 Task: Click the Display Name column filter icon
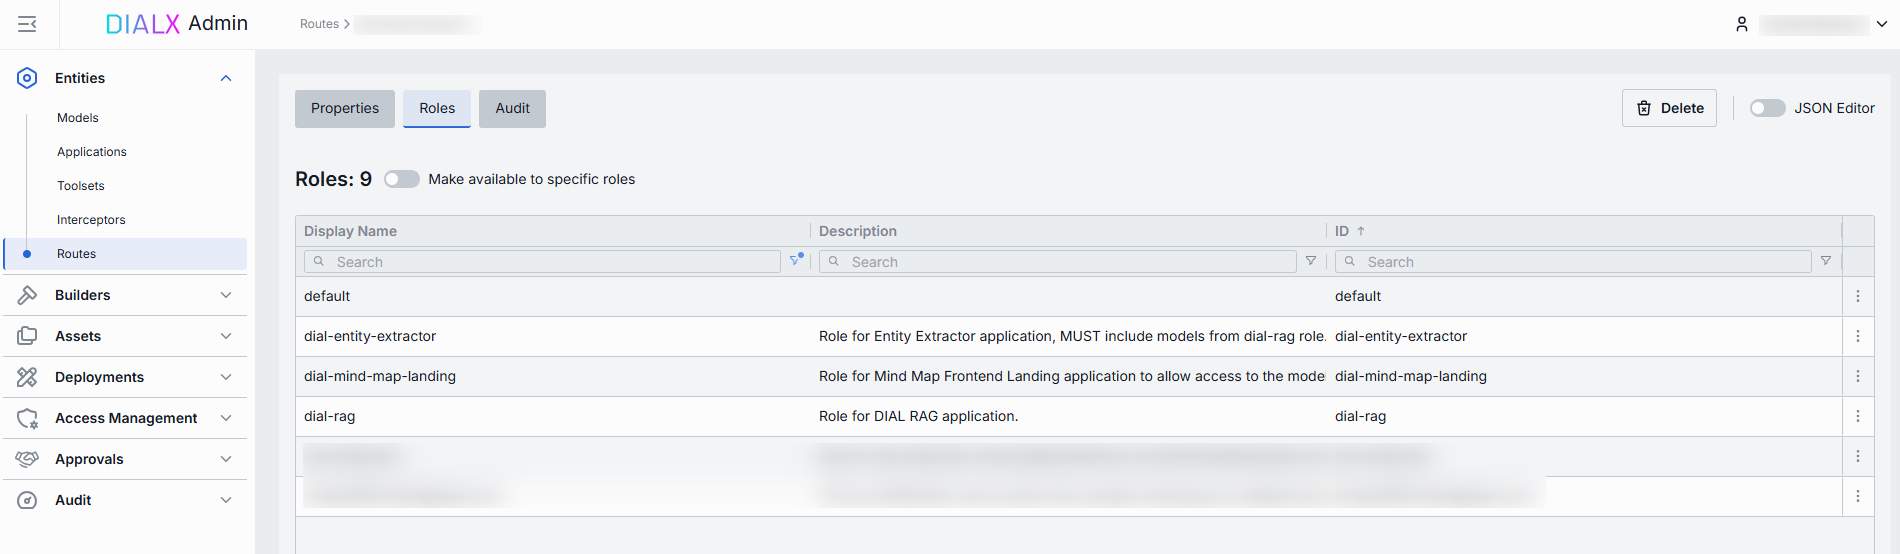(796, 260)
